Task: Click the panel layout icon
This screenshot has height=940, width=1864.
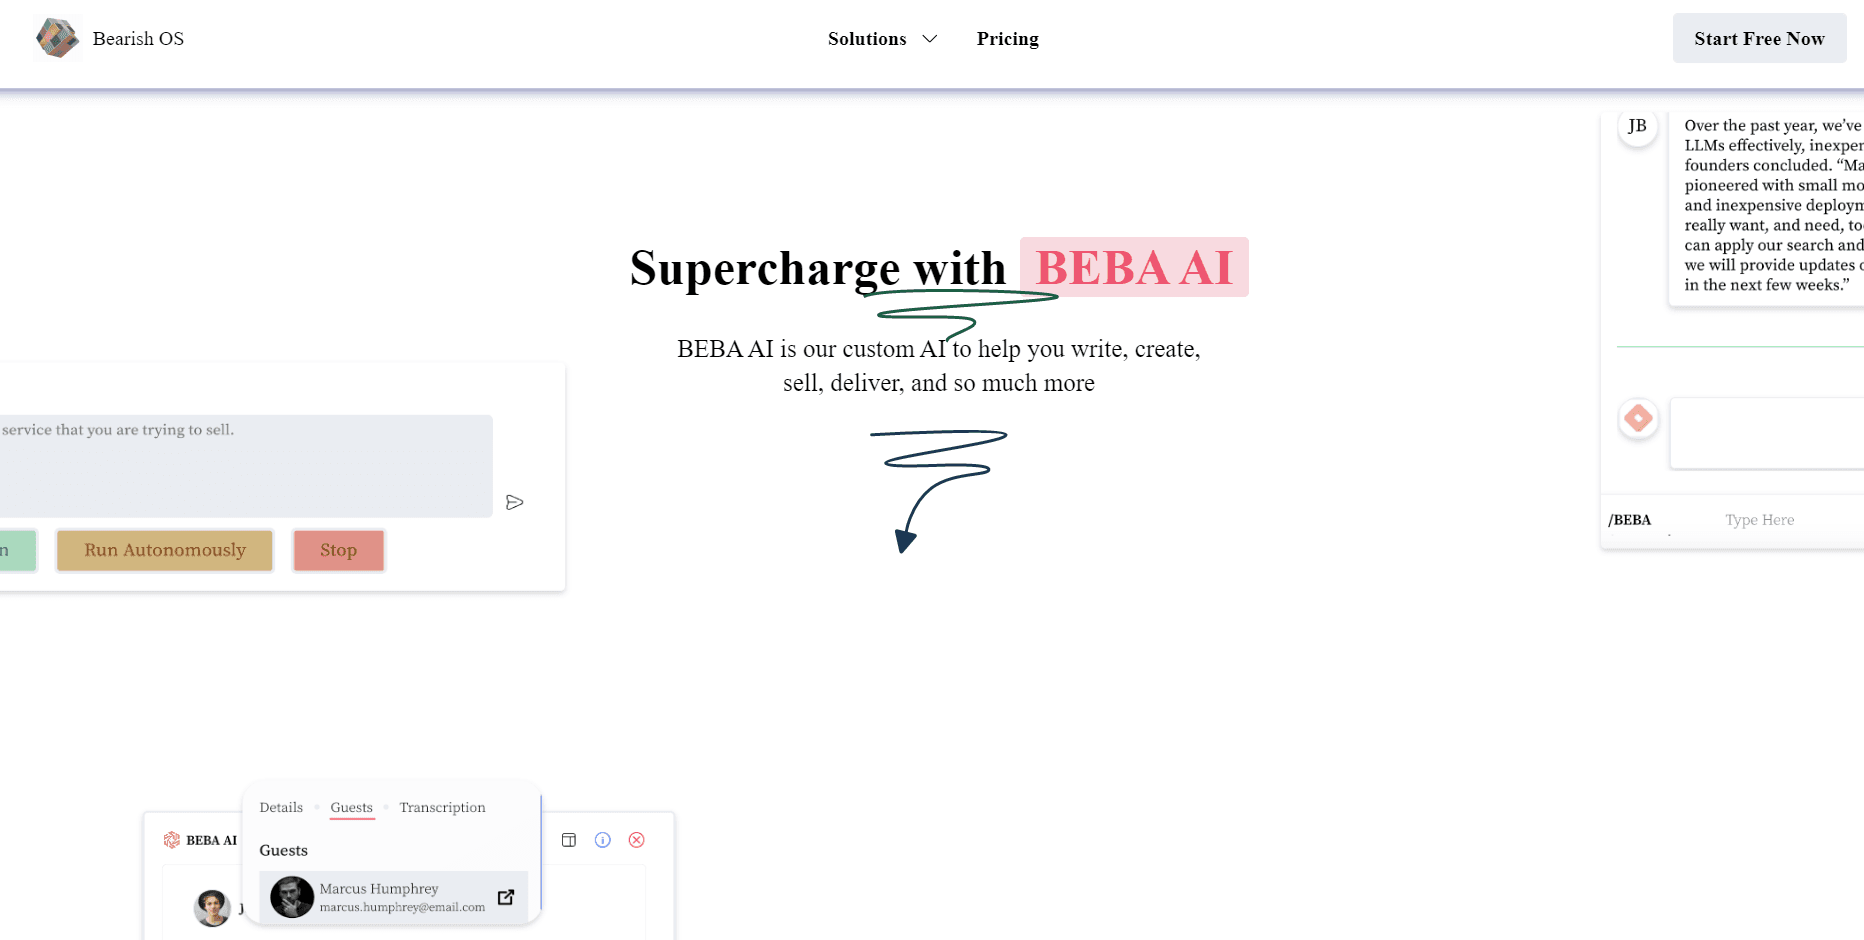Action: [x=569, y=840]
